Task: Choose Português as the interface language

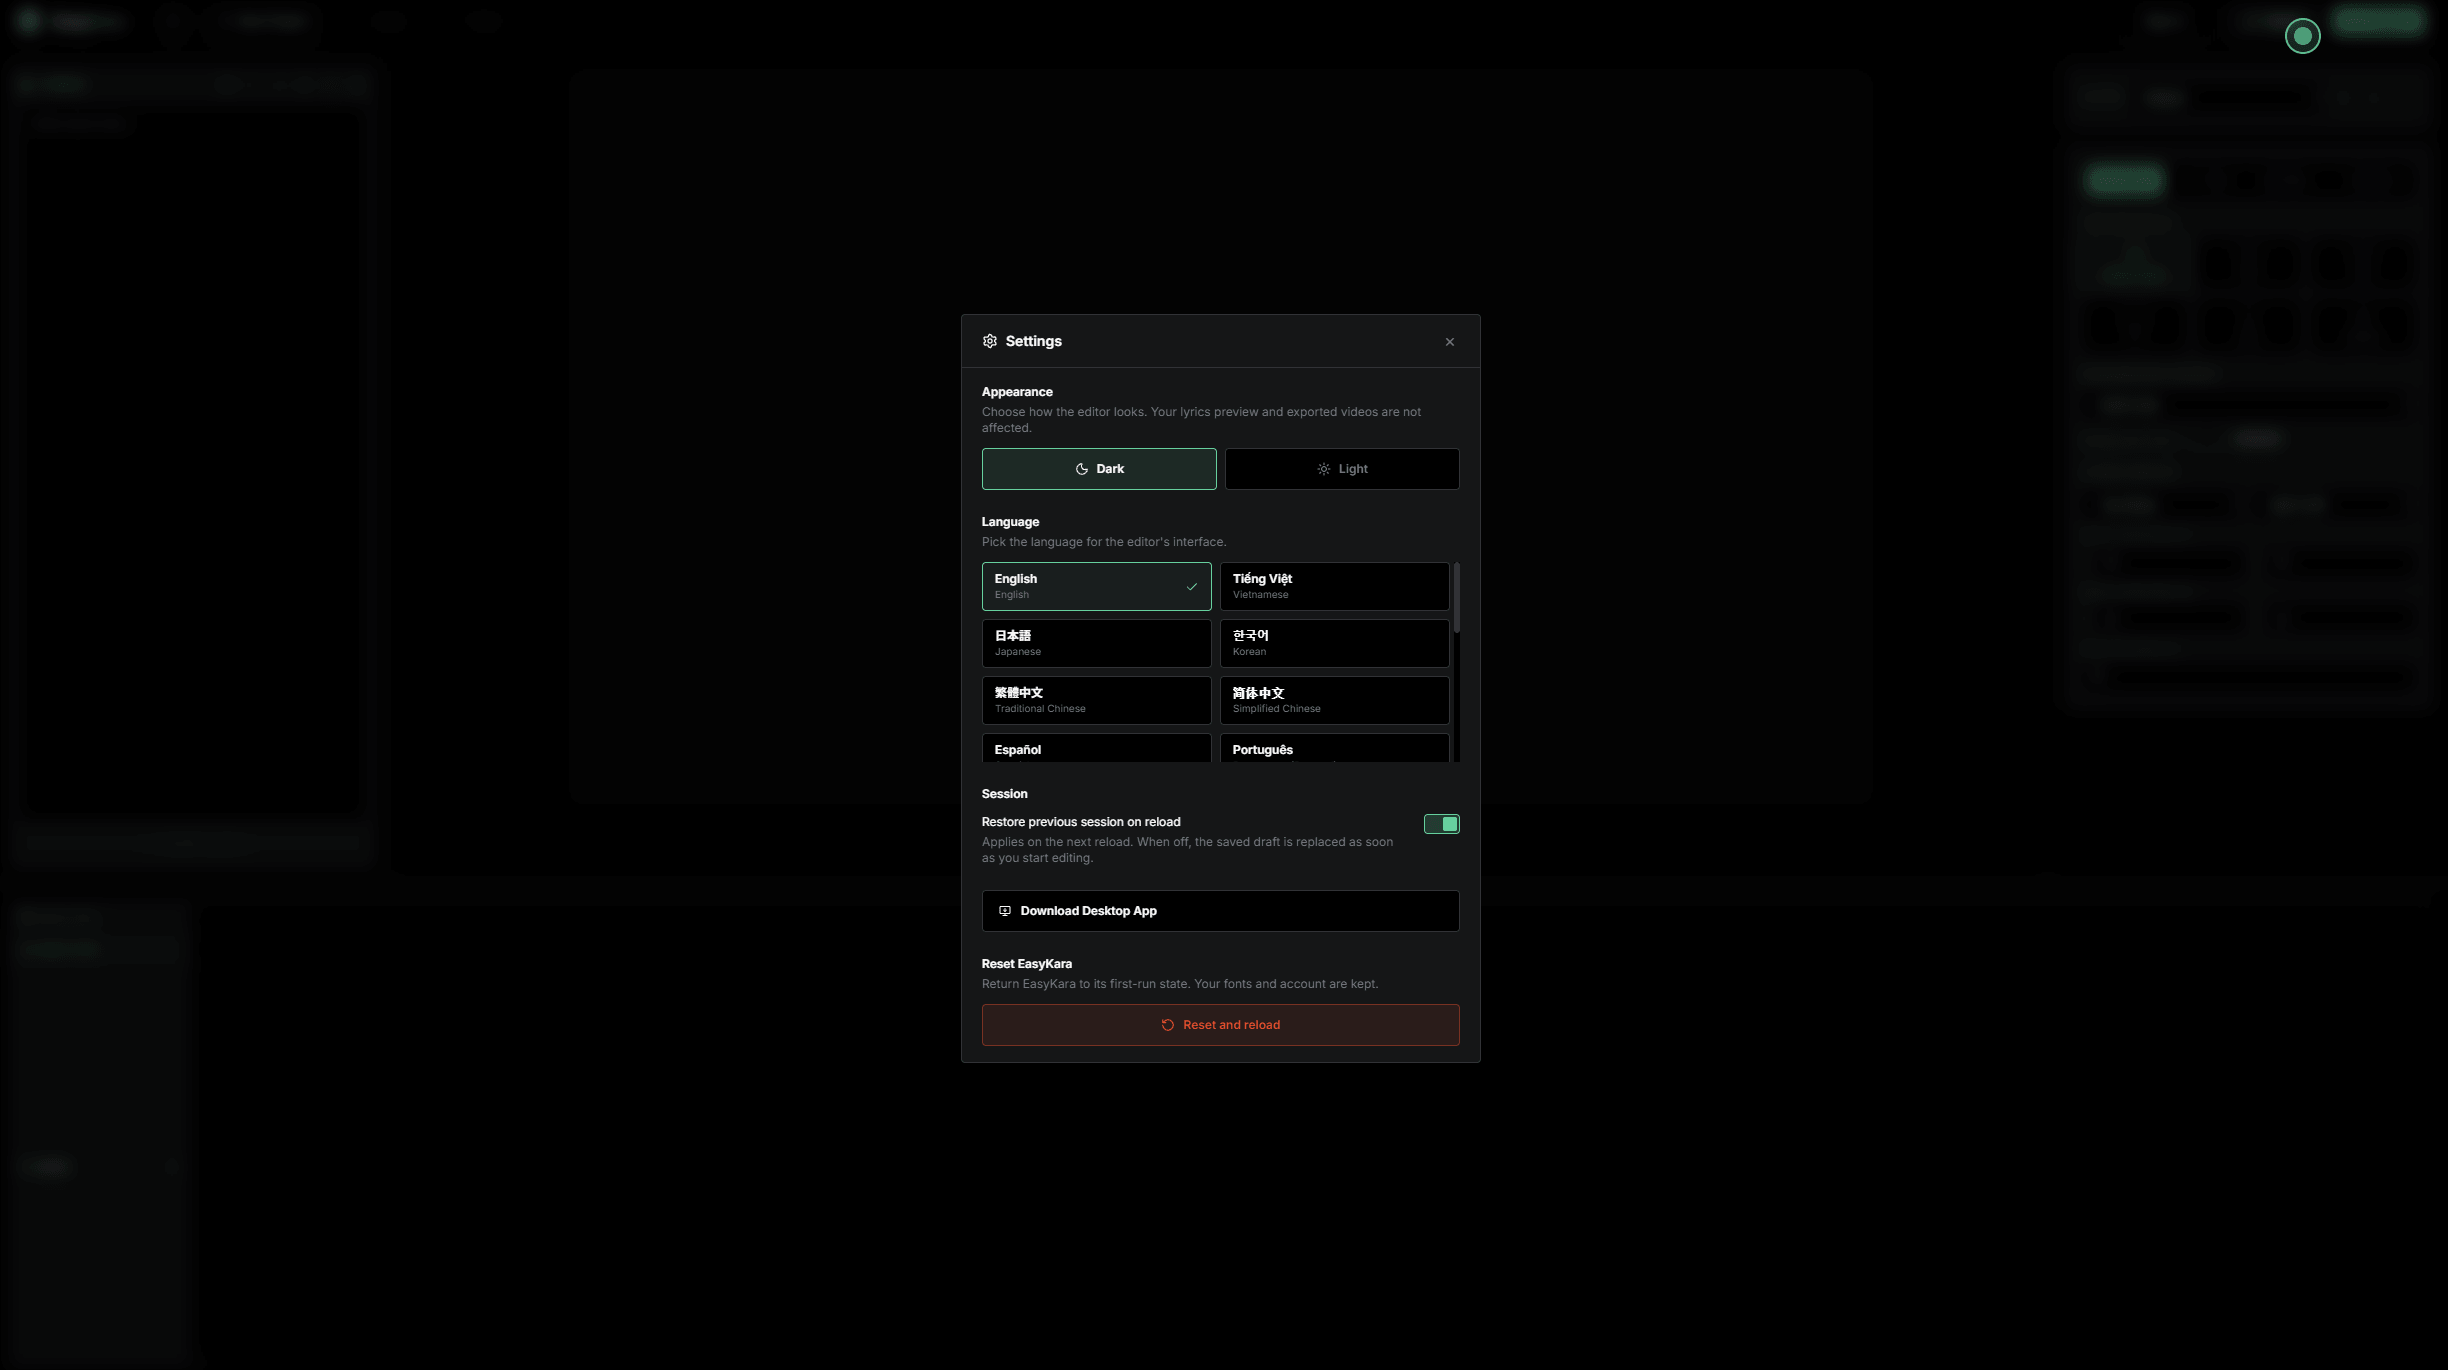Action: [1334, 748]
